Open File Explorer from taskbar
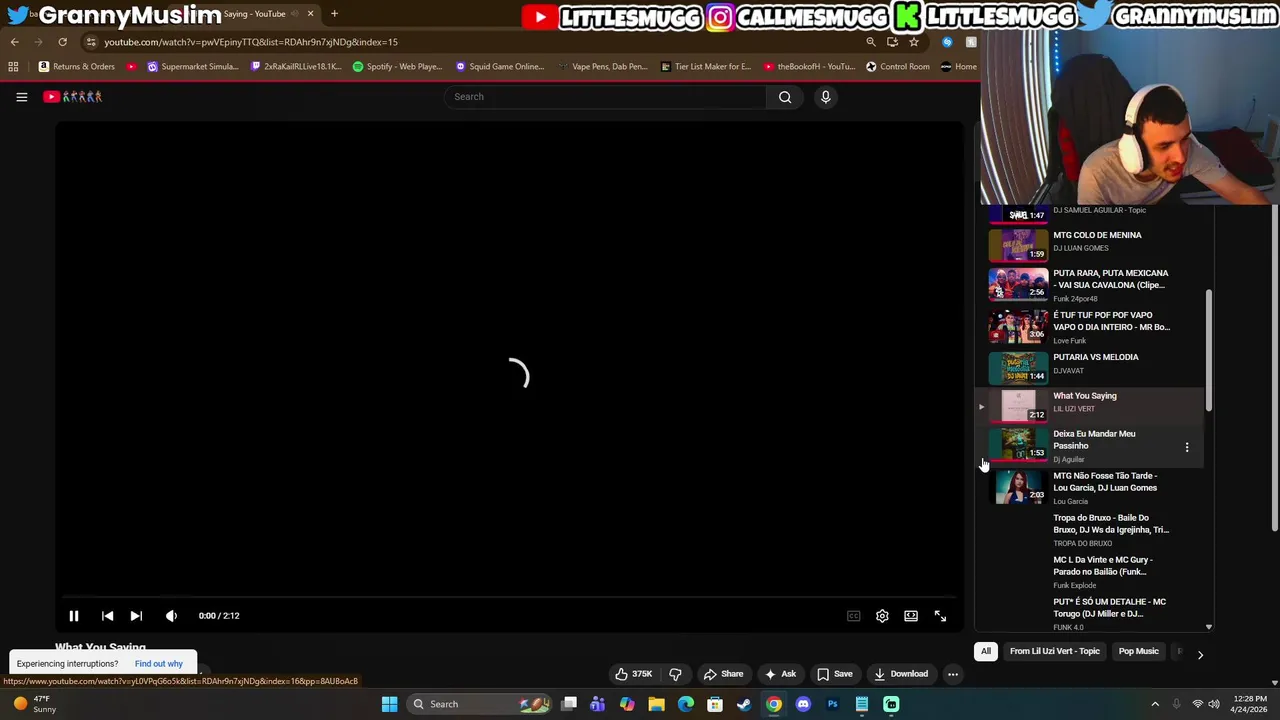 tap(656, 704)
